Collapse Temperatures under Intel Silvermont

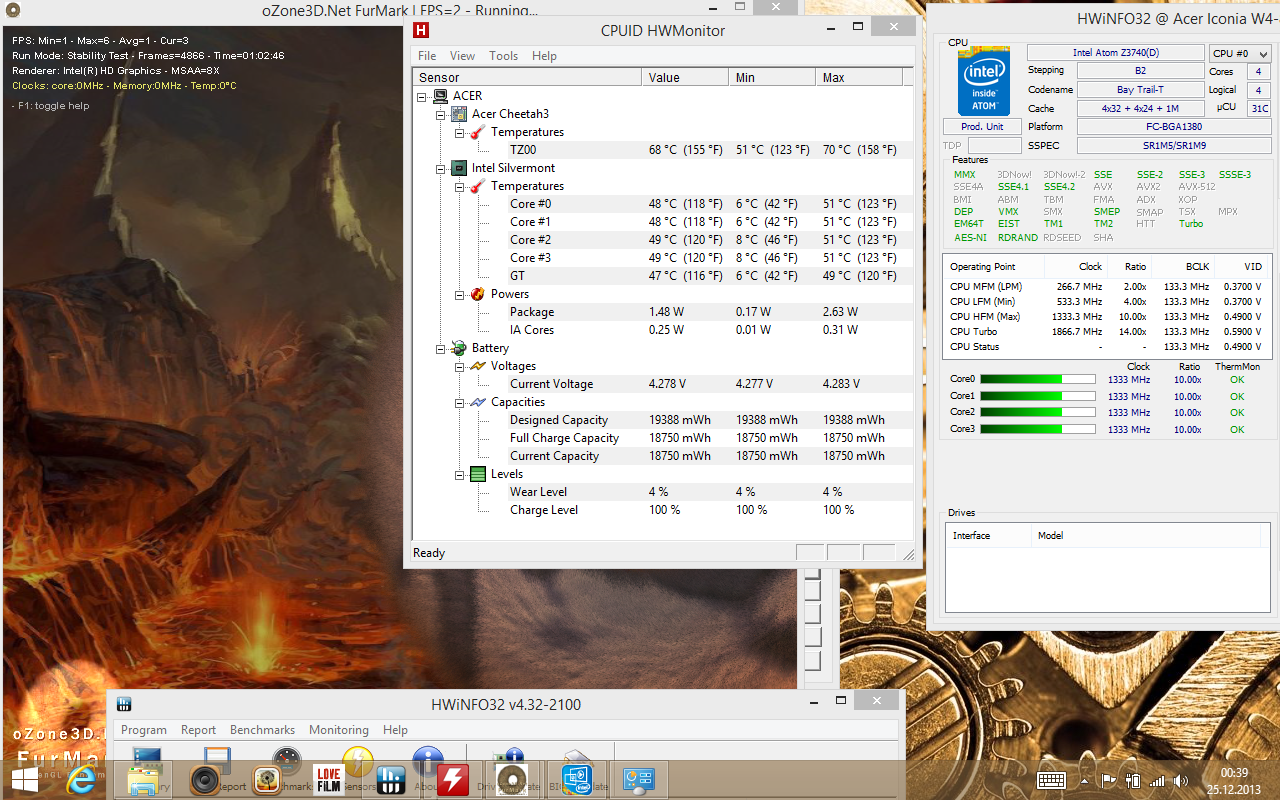(x=460, y=186)
